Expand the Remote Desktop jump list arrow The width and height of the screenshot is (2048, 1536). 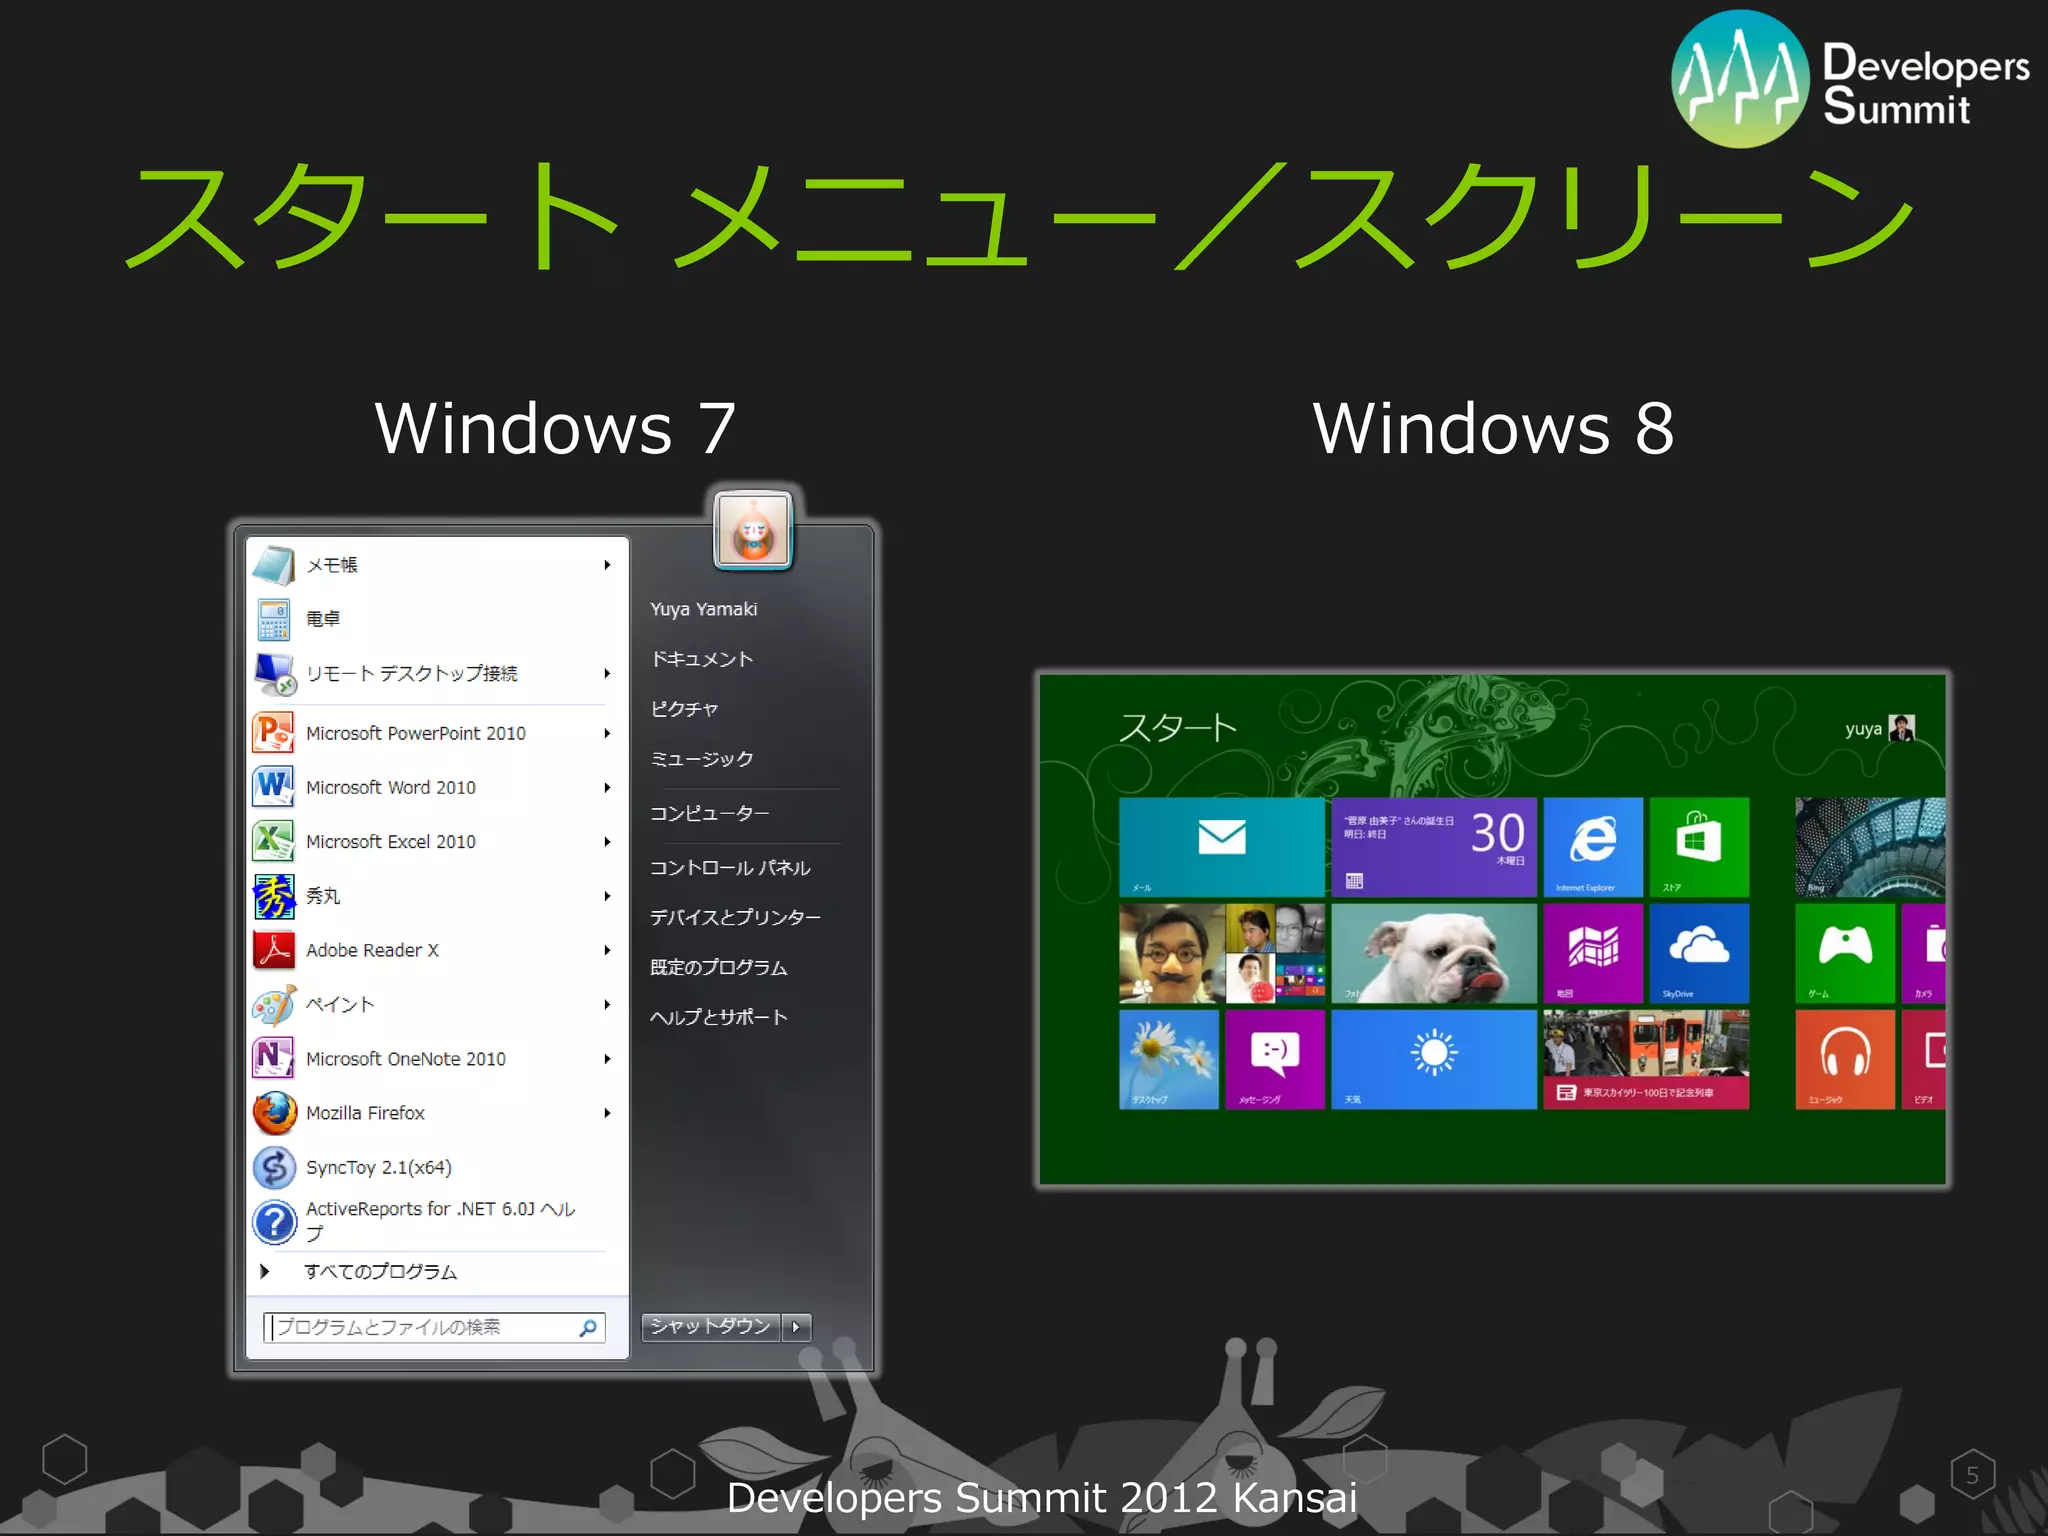607,673
